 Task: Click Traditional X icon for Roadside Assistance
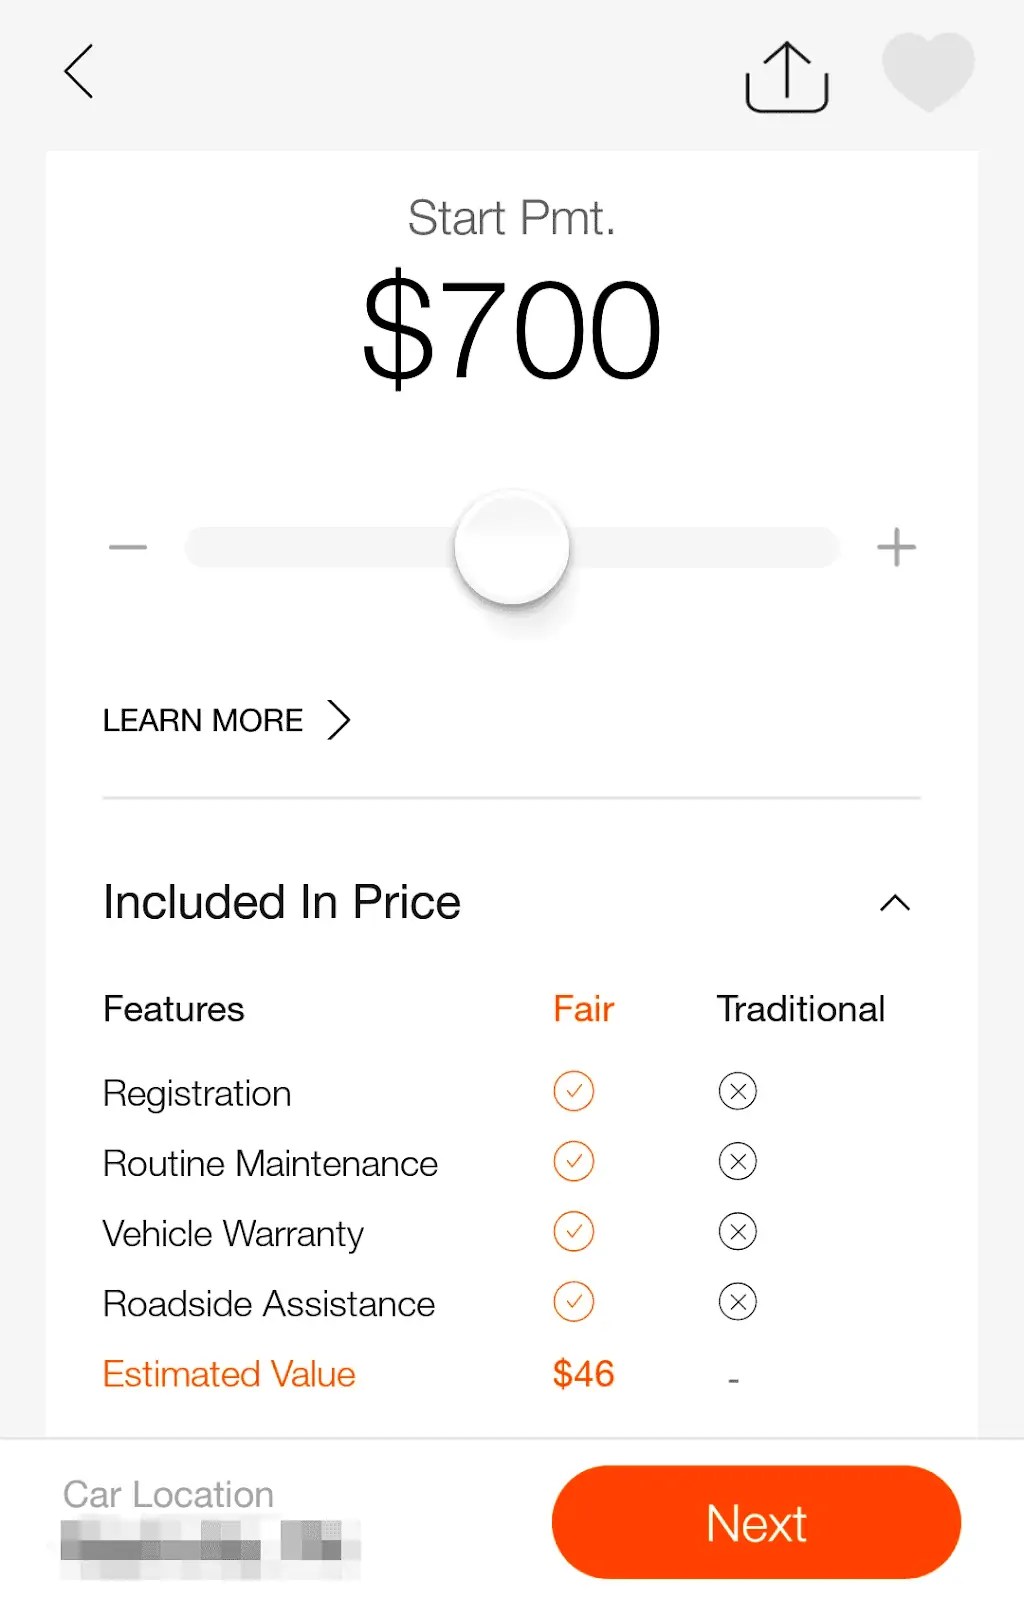click(738, 1301)
